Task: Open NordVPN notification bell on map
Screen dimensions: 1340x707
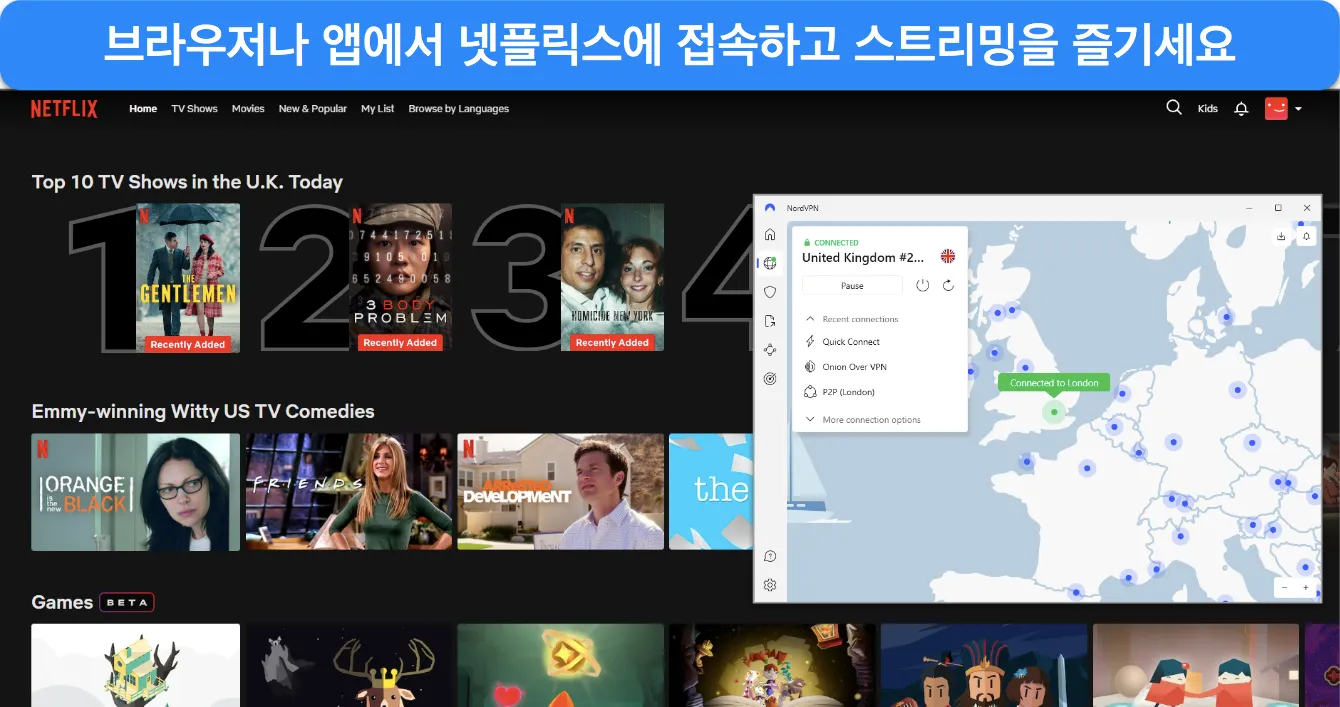Action: tap(1306, 237)
